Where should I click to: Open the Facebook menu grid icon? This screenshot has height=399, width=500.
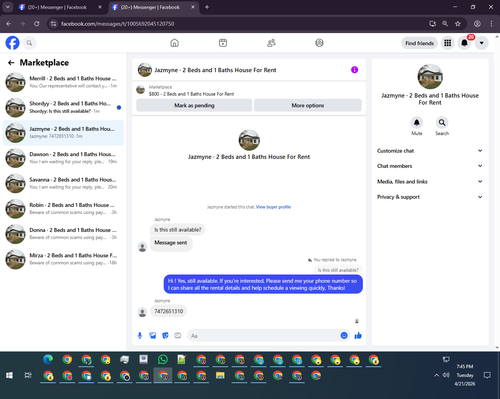[x=448, y=43]
